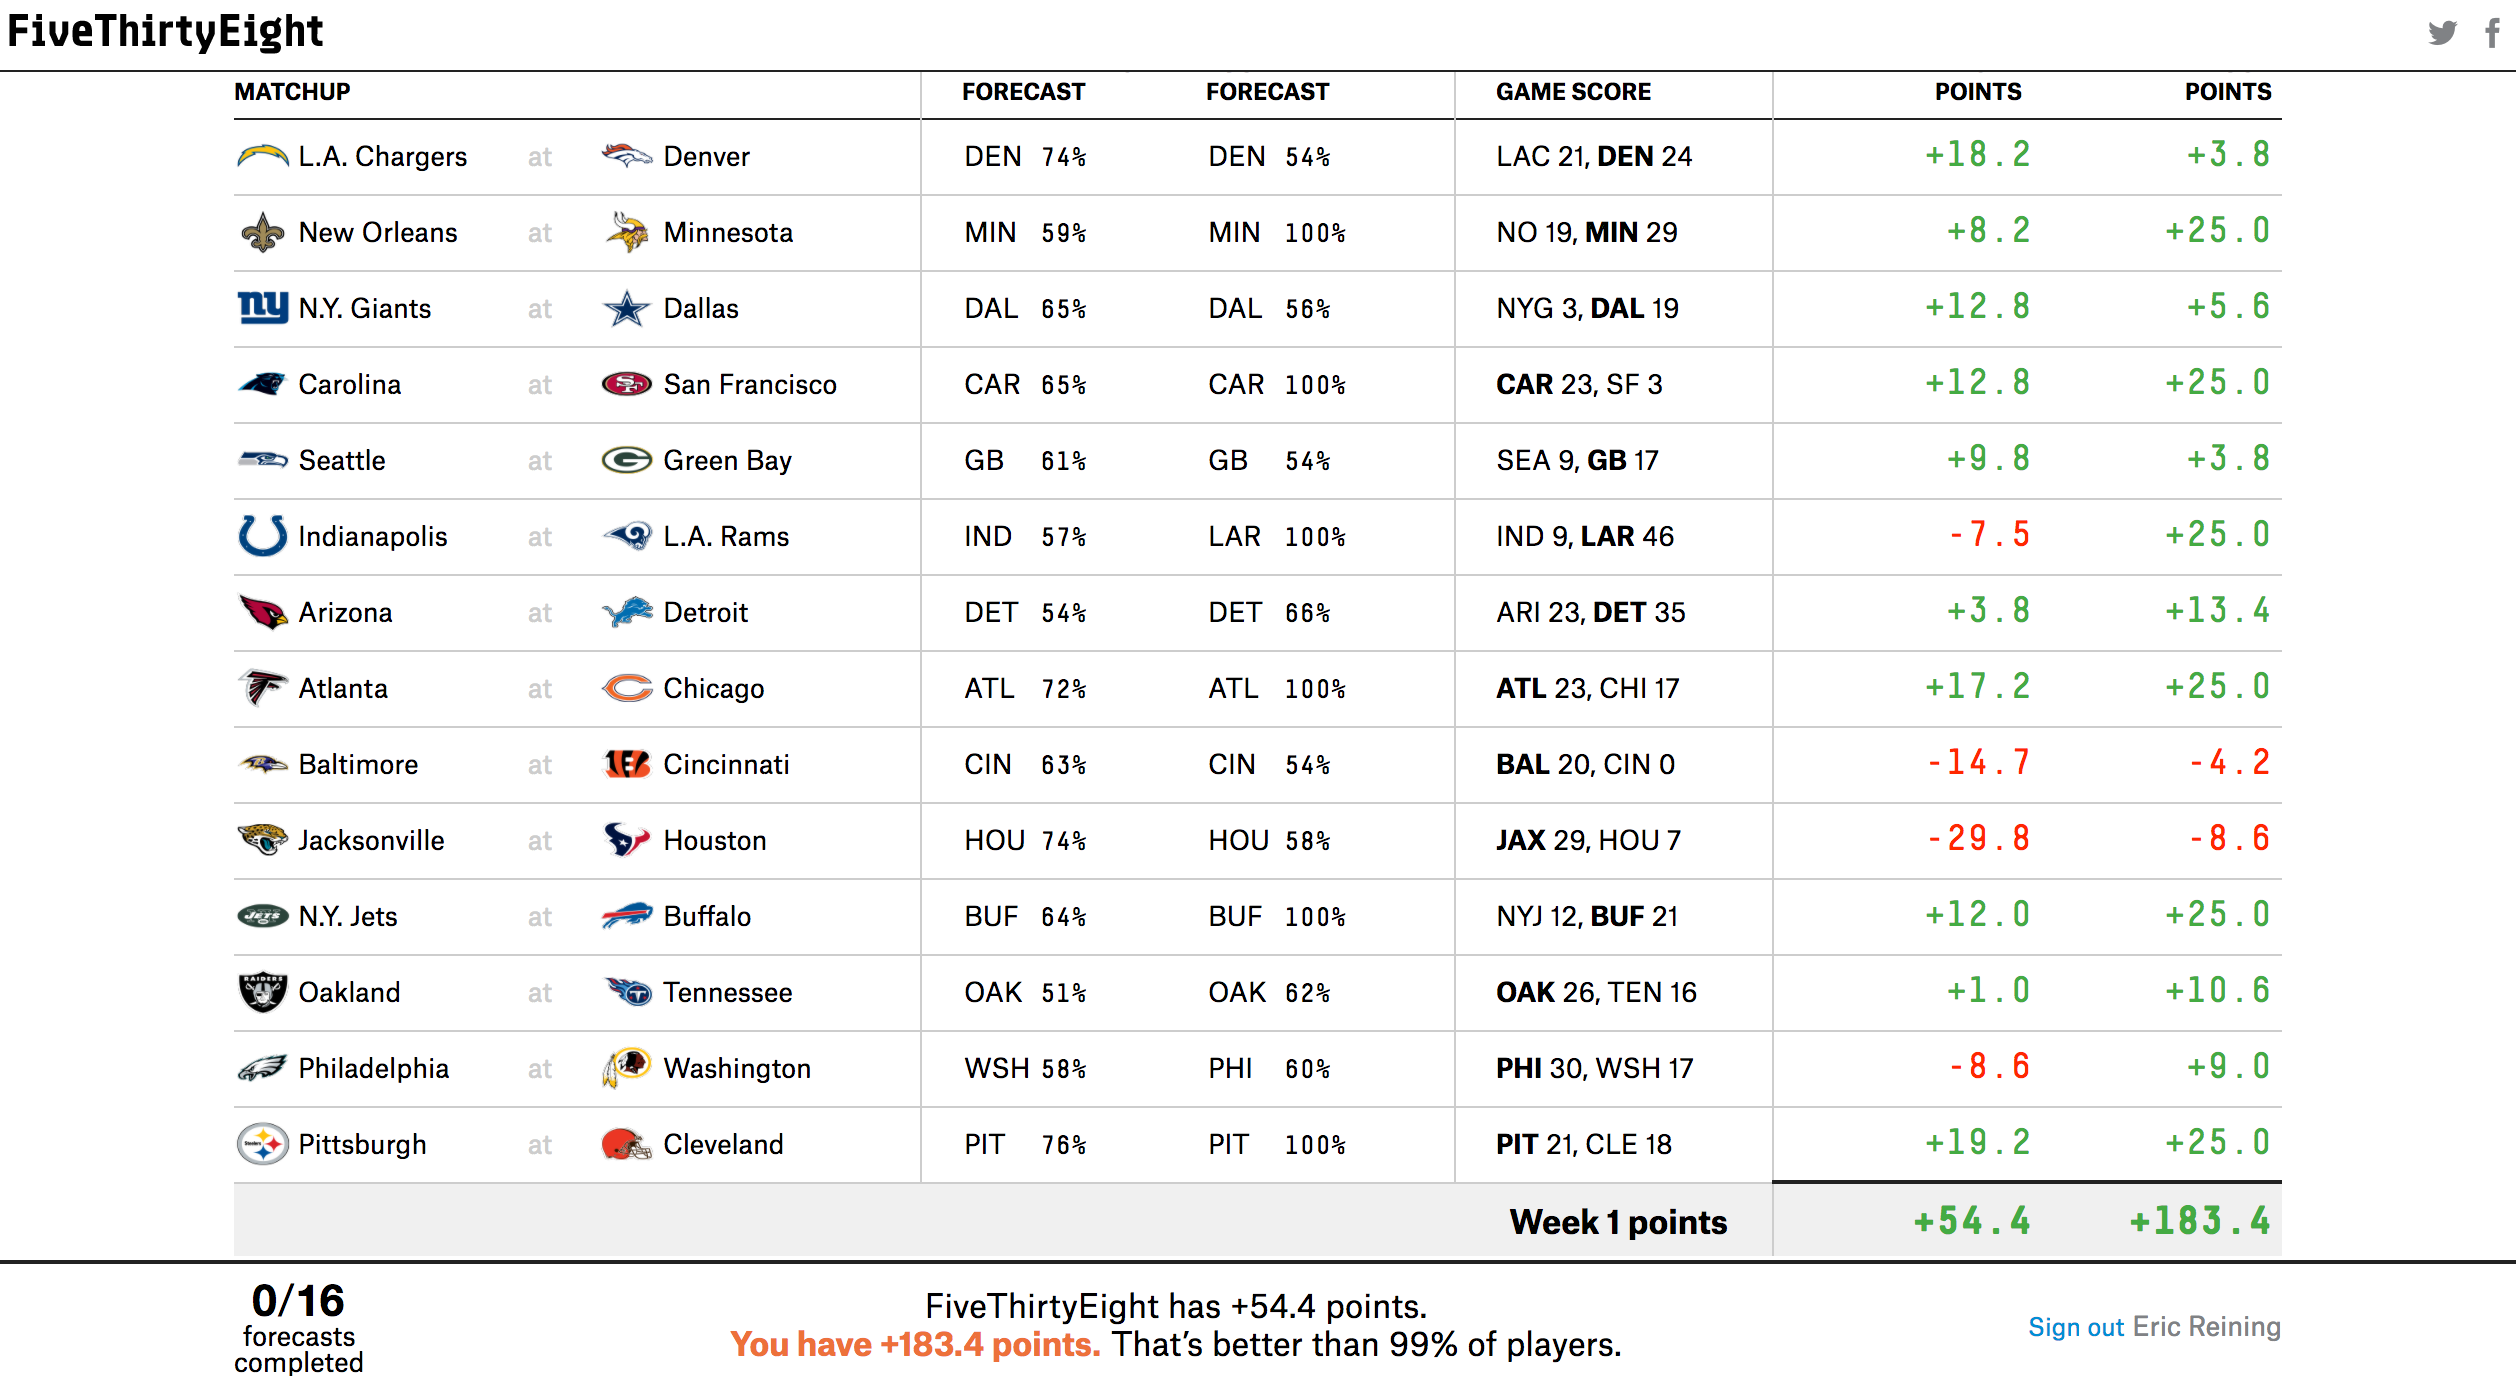Viewport: 2516px width, 1376px height.
Task: Click the Cleveland Browns helmet logo
Action: (x=626, y=1144)
